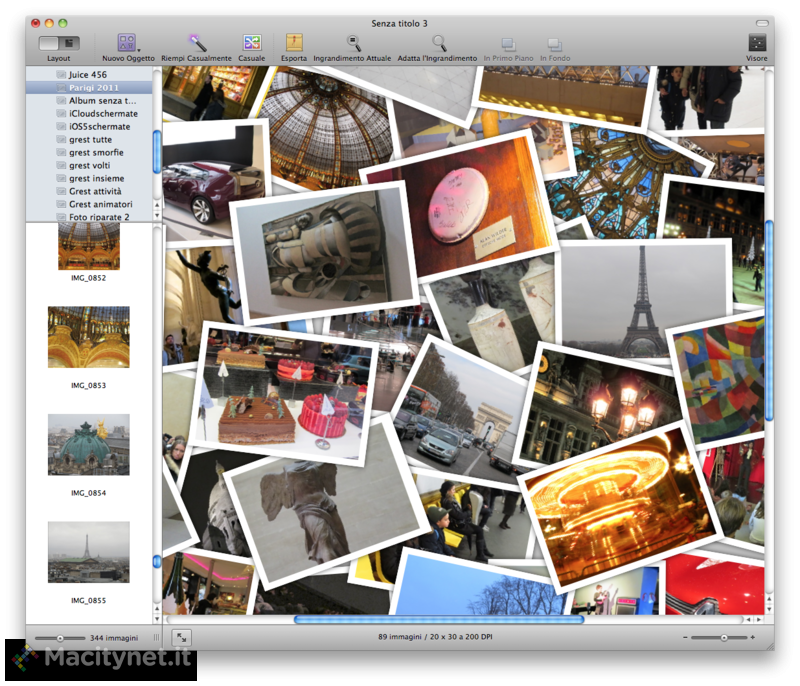The image size is (800, 686).
Task: Click the Senza titolo 3 window title
Action: (399, 23)
